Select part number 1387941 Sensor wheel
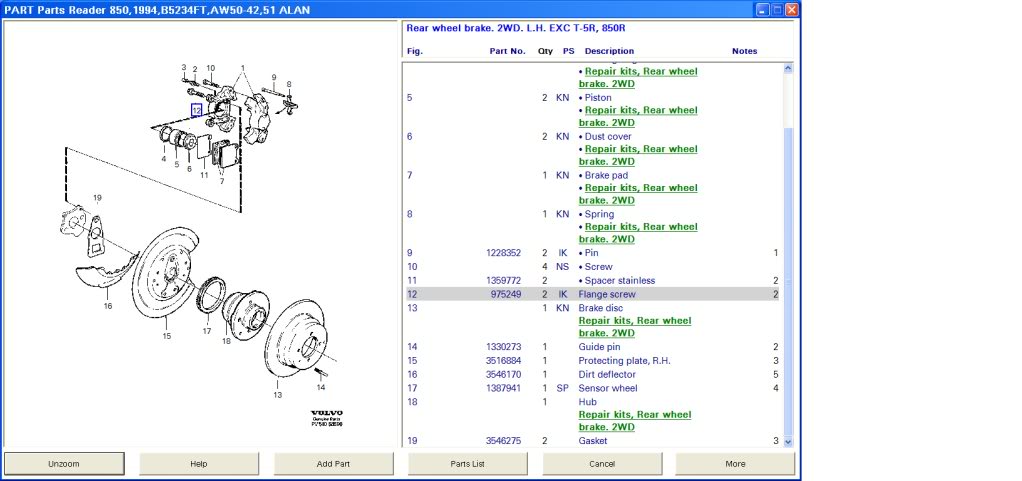Viewport: 1022px width, 481px height. (503, 388)
